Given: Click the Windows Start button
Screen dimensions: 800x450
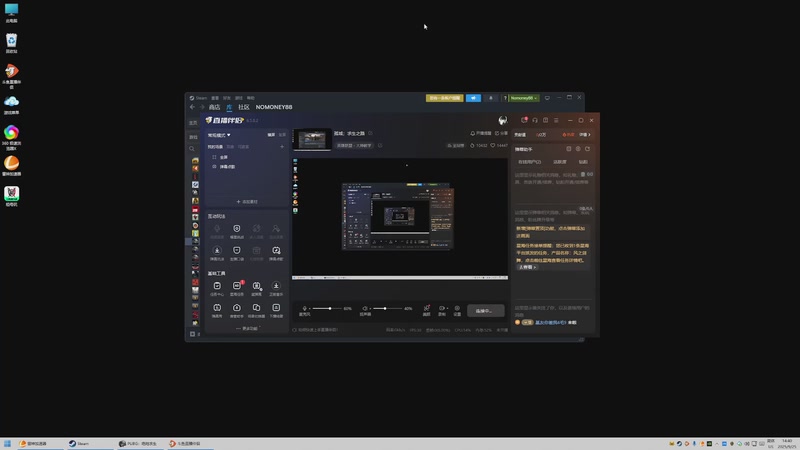Looking at the screenshot, I should coord(7,444).
